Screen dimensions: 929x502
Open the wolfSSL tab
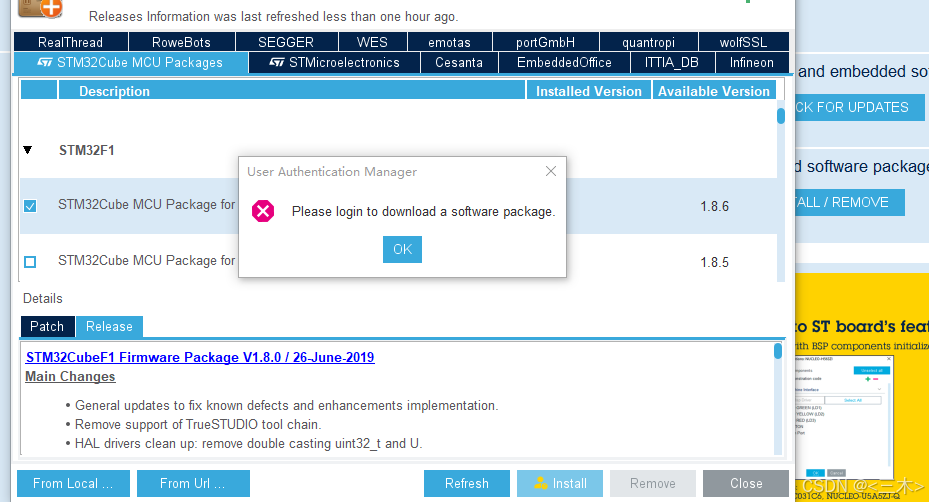[x=744, y=42]
